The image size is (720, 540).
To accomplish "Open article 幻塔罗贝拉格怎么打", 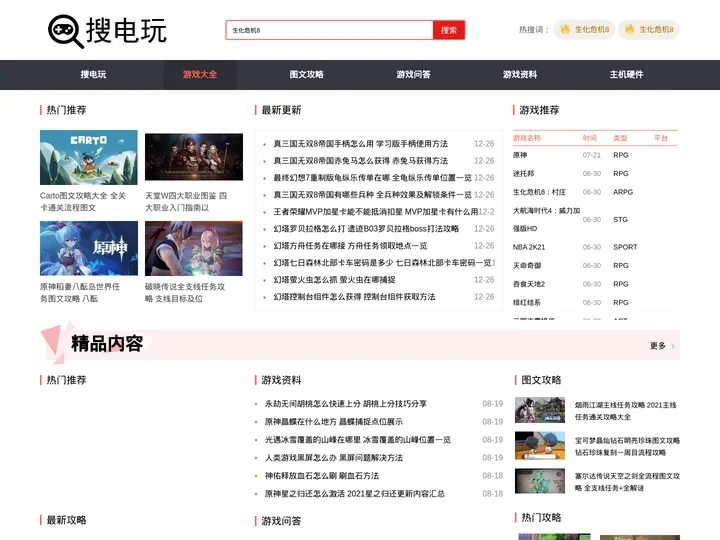I will [366, 229].
